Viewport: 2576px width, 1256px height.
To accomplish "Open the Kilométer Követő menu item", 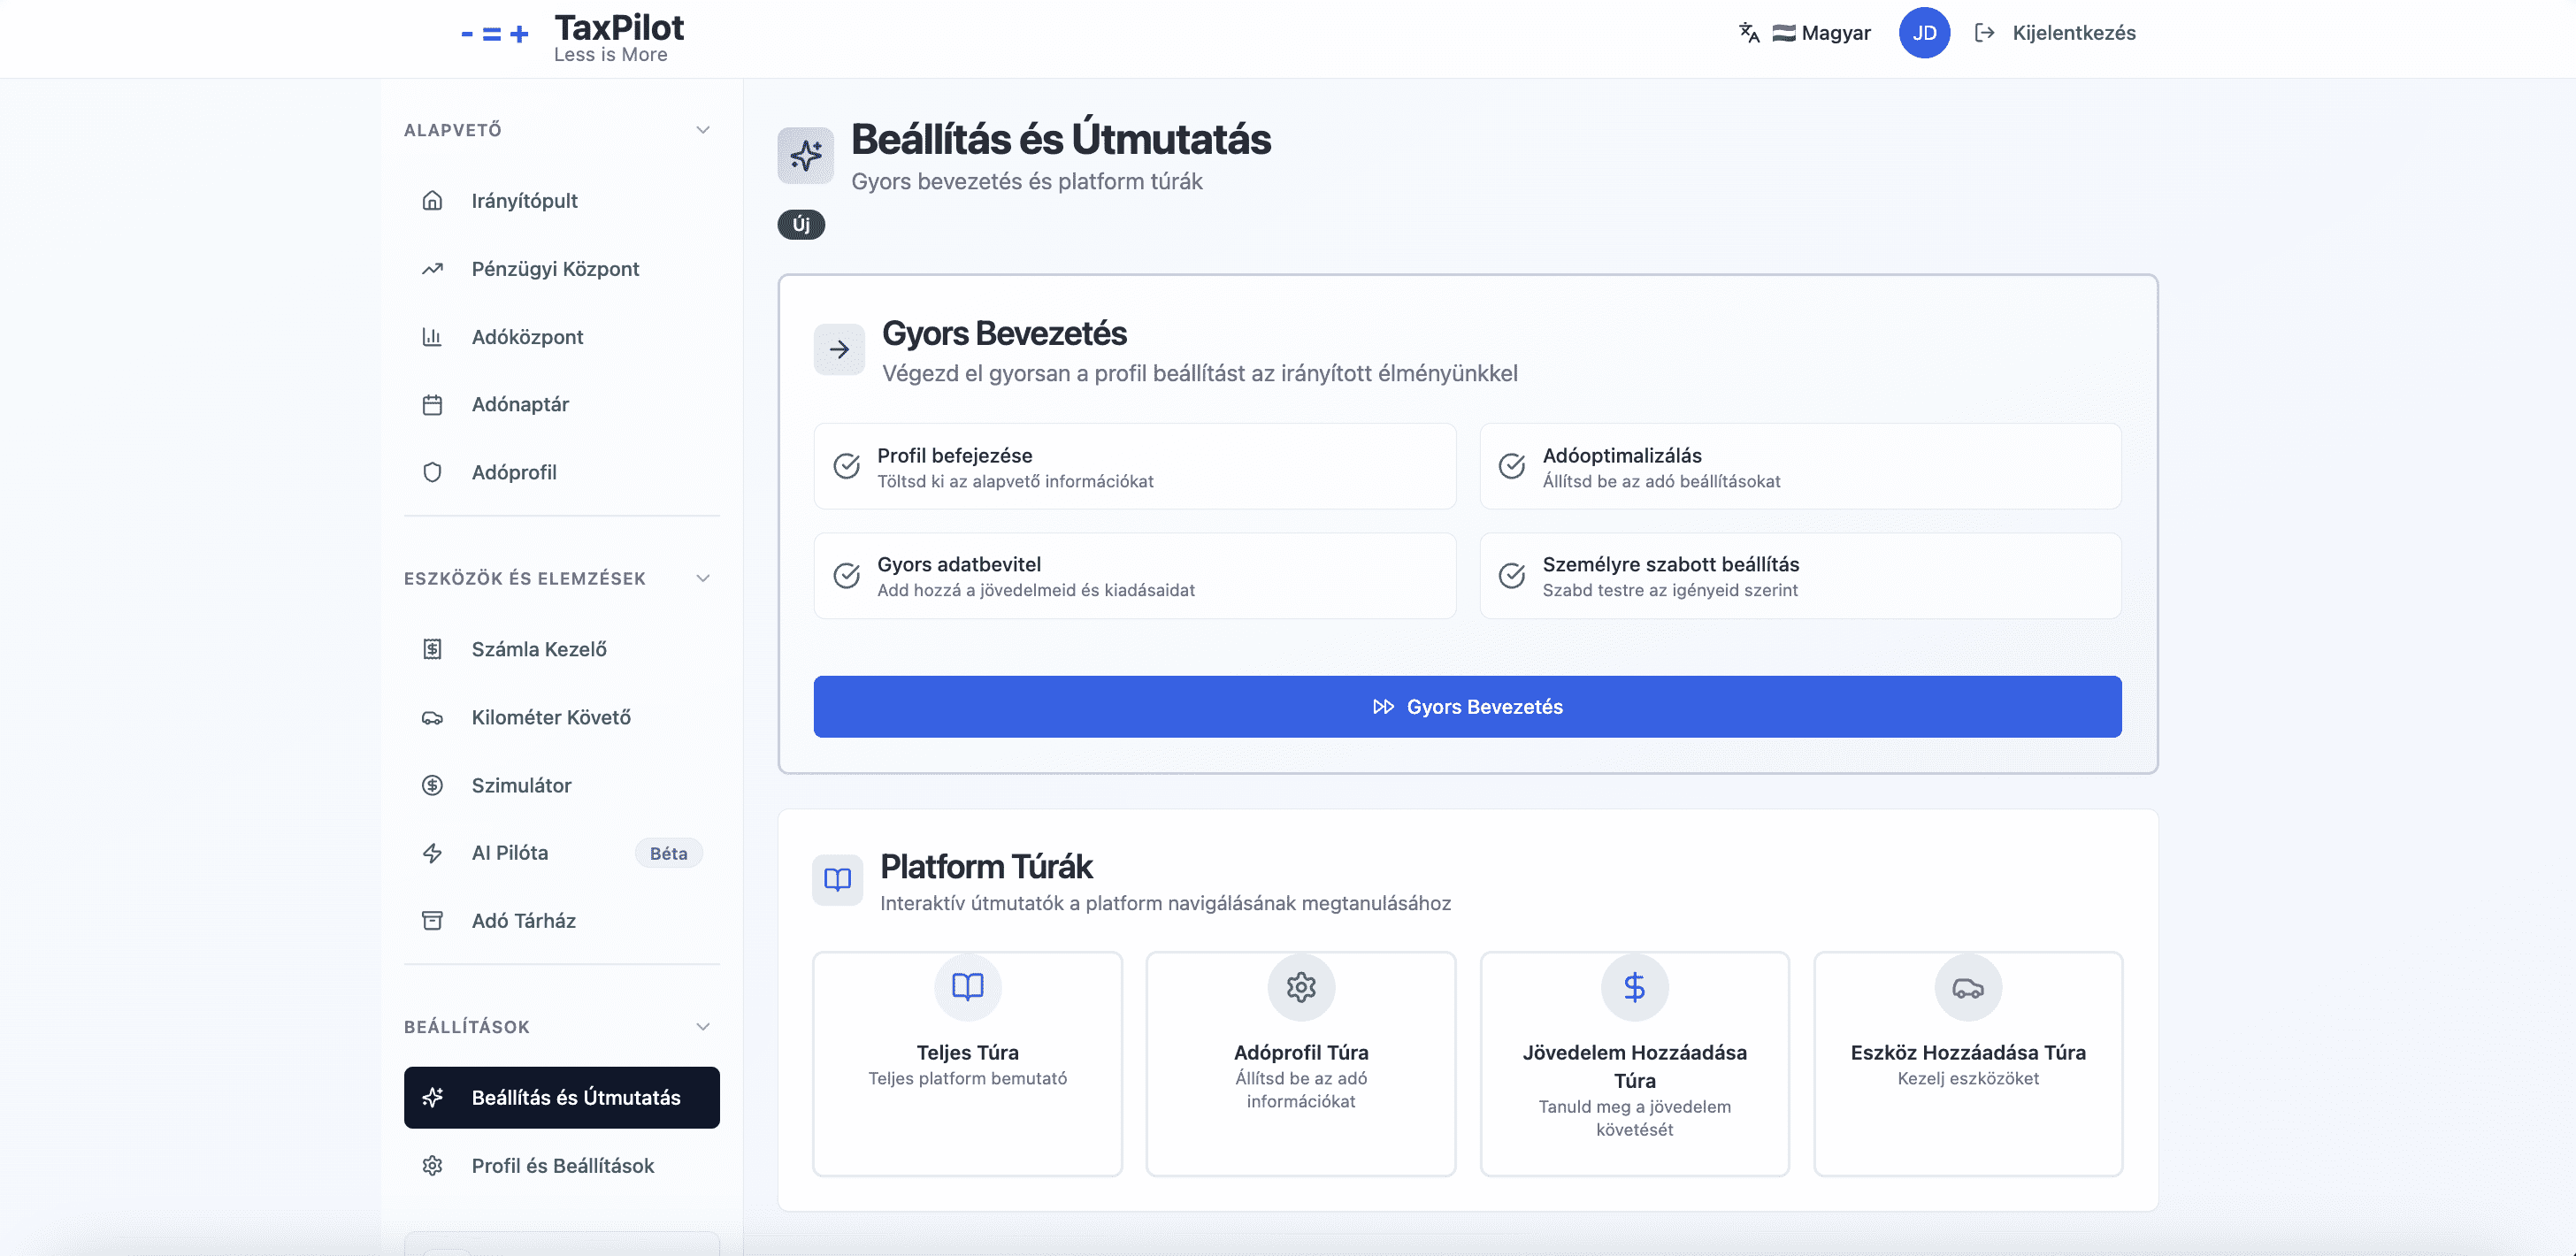I will pos(550,717).
